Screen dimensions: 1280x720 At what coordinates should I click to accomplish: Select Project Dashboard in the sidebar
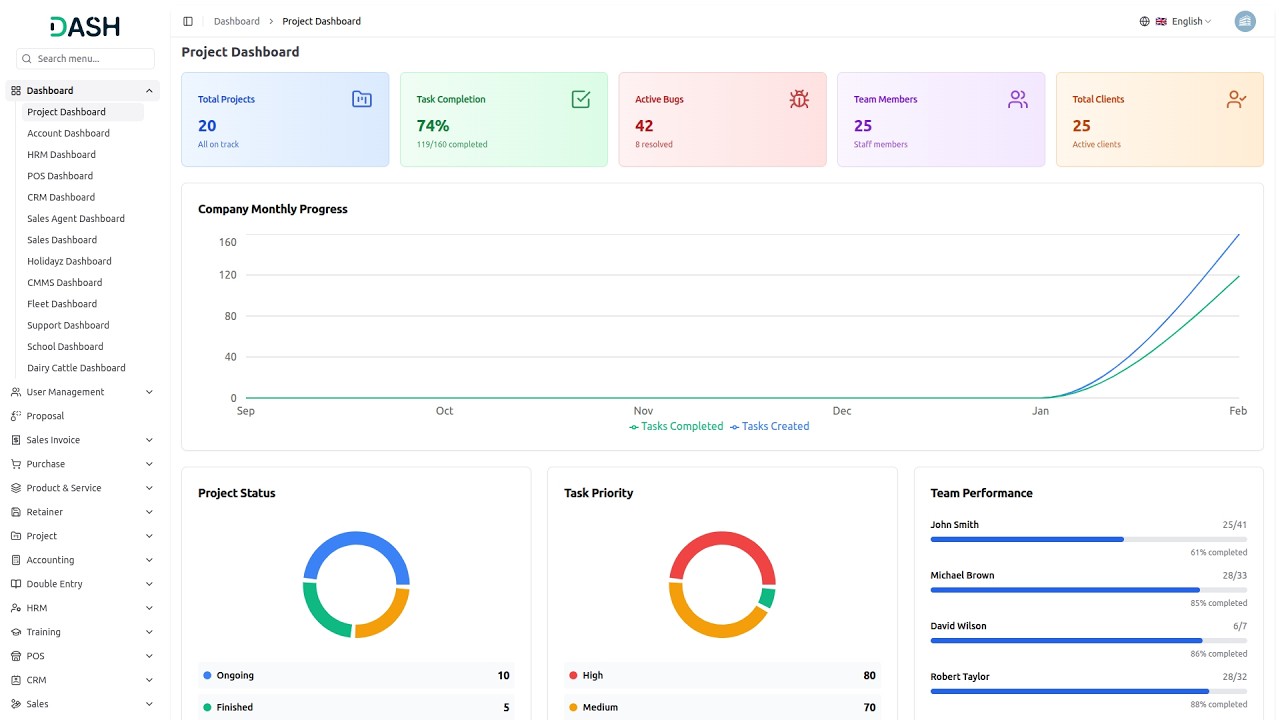pyautogui.click(x=83, y=112)
